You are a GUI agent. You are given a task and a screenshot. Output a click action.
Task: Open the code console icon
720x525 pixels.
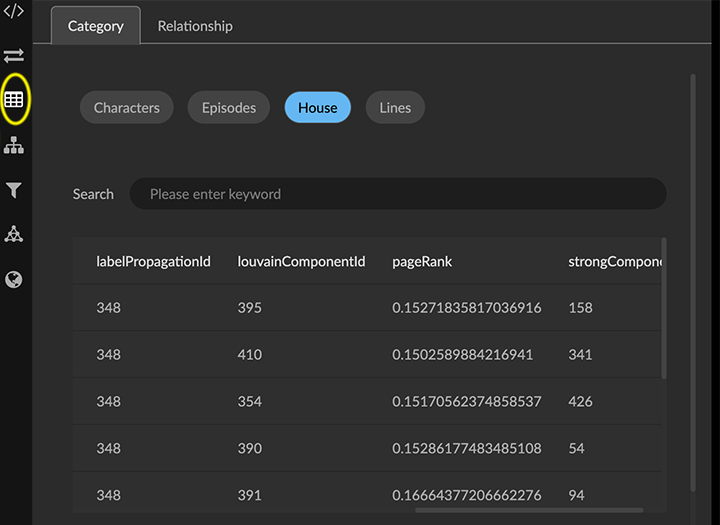[x=13, y=11]
